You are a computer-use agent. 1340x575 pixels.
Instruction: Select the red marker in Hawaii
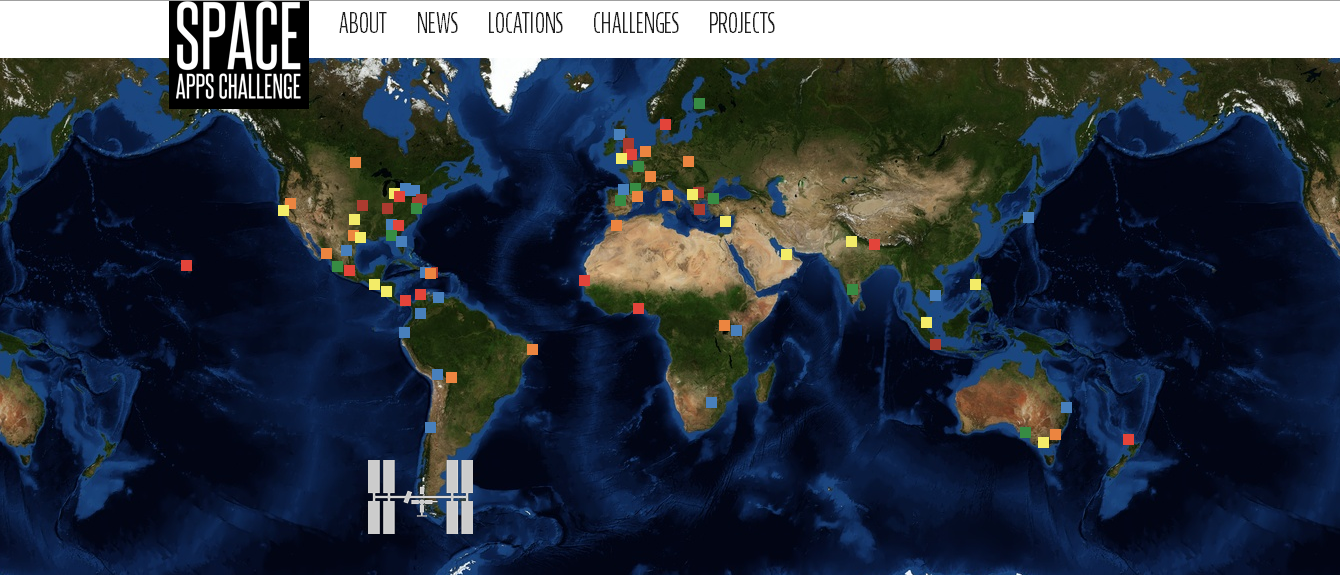(x=186, y=265)
